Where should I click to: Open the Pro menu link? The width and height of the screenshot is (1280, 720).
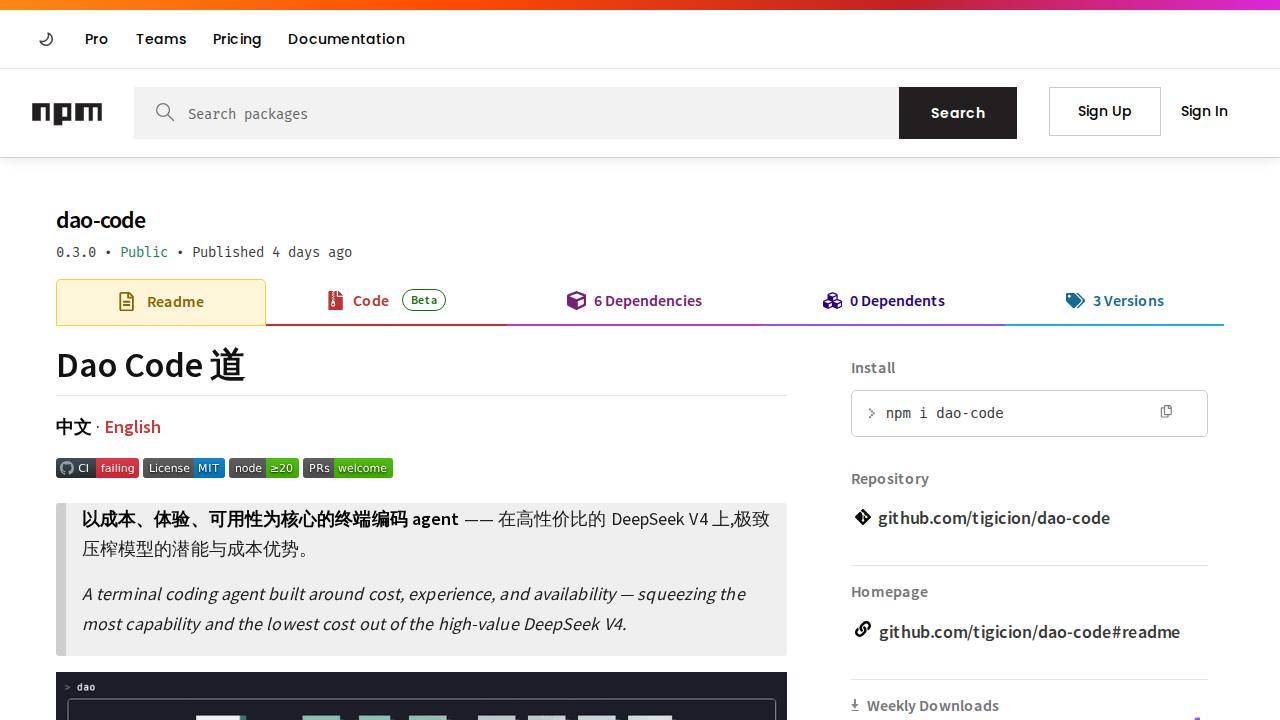click(96, 39)
